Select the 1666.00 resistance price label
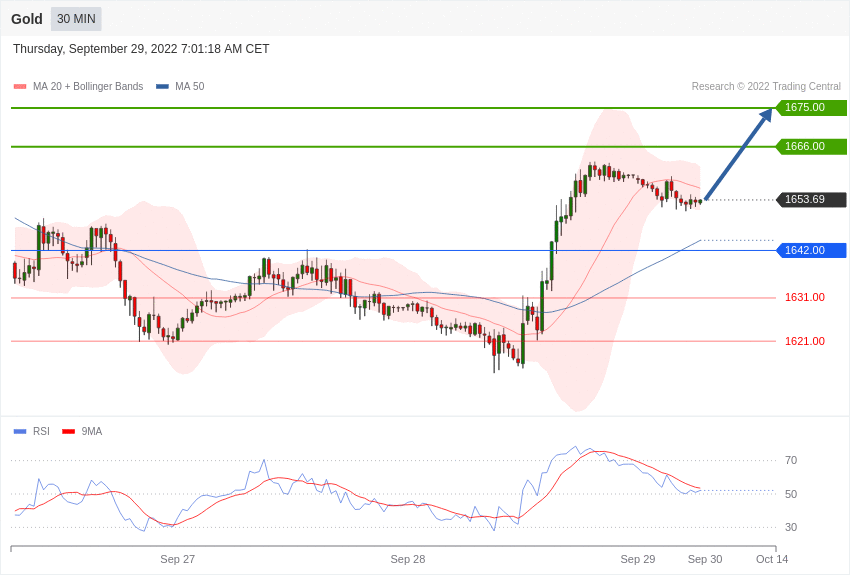850x576 pixels. point(812,146)
